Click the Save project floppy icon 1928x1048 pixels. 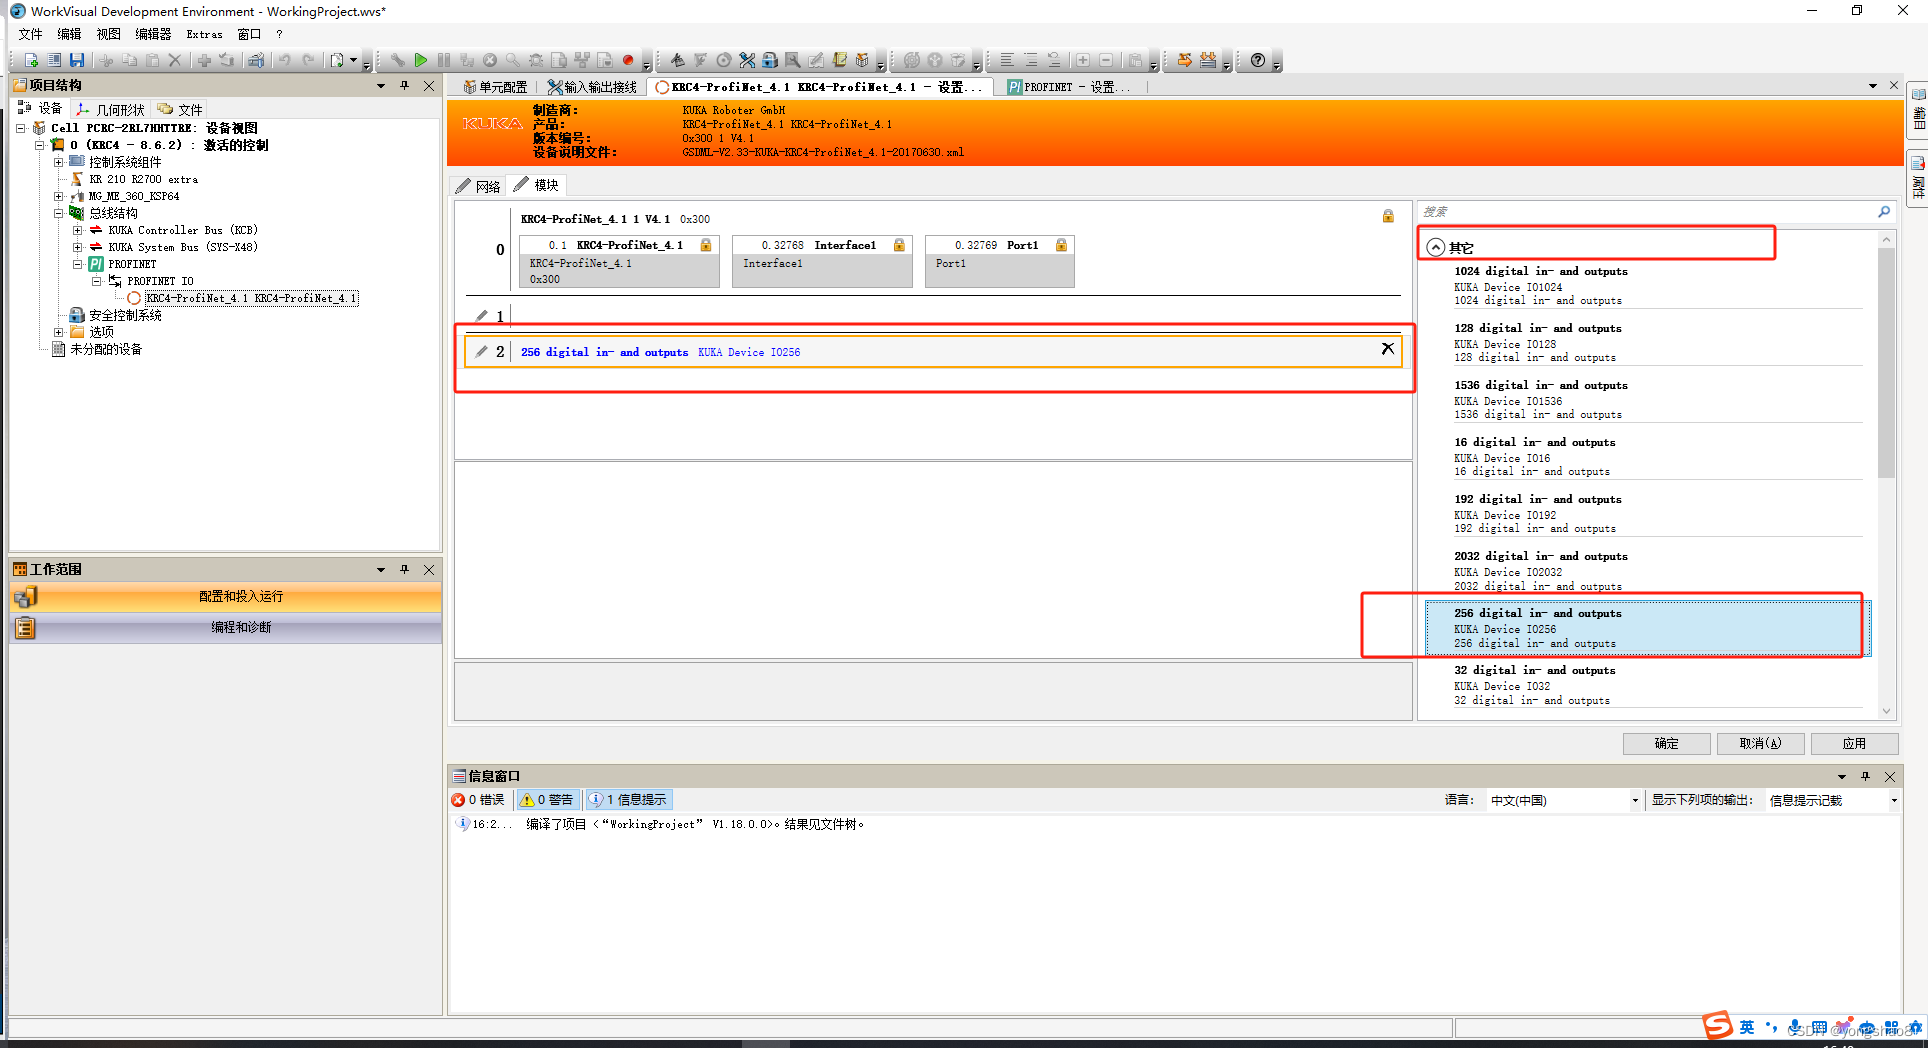click(x=77, y=60)
